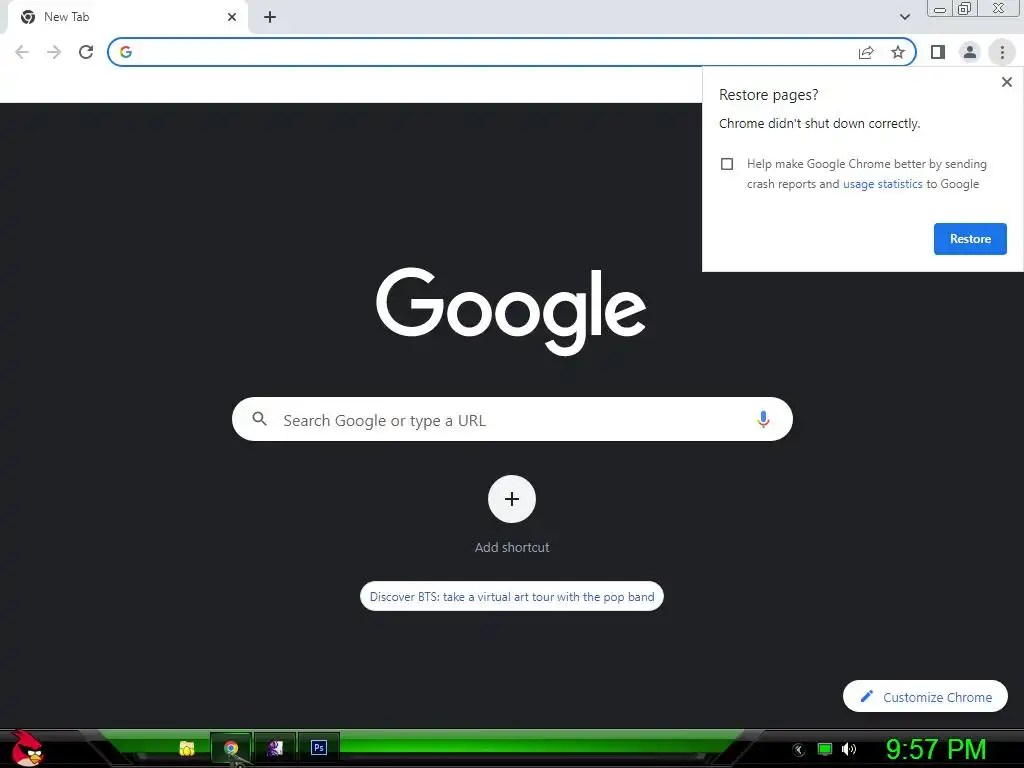Viewport: 1024px width, 768px height.
Task: Open the Discover BTS virtual art tour link
Action: [x=512, y=596]
